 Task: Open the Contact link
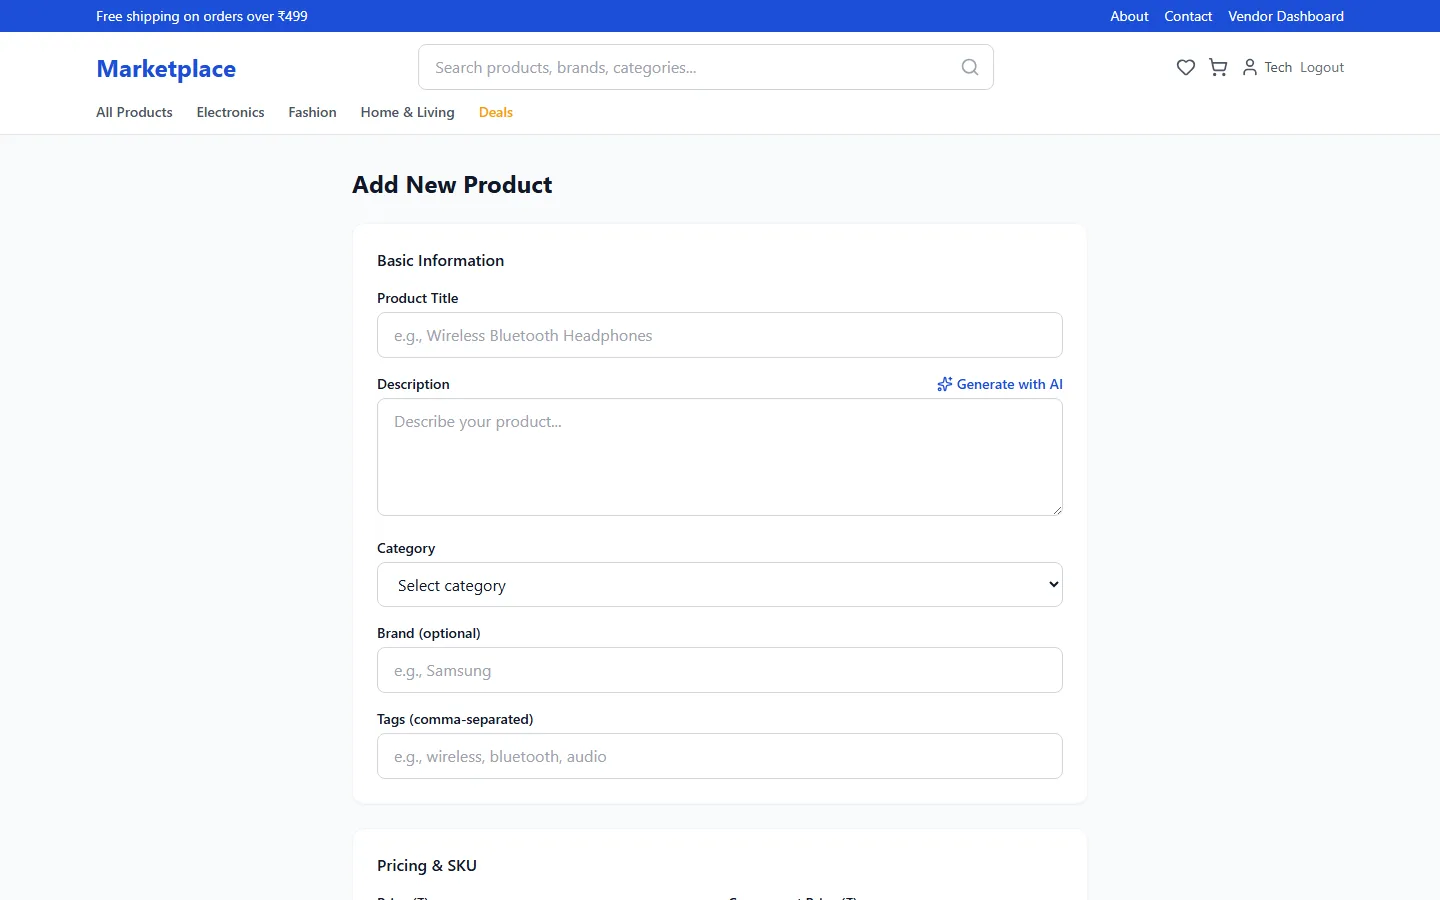pos(1188,16)
